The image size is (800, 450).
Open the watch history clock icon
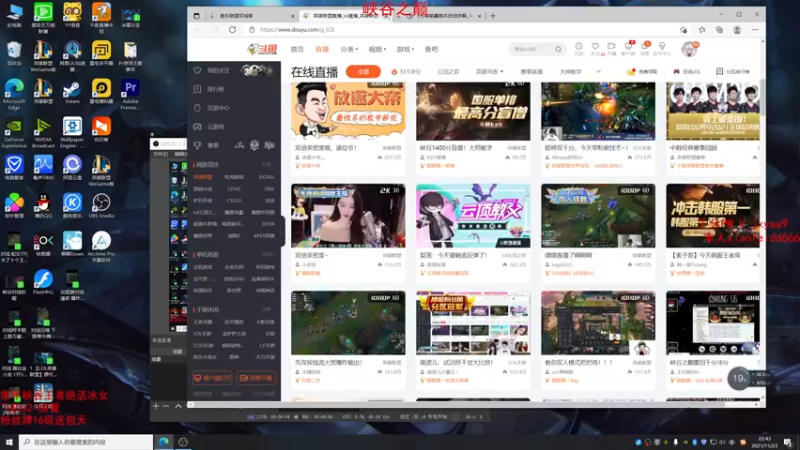click(579, 48)
